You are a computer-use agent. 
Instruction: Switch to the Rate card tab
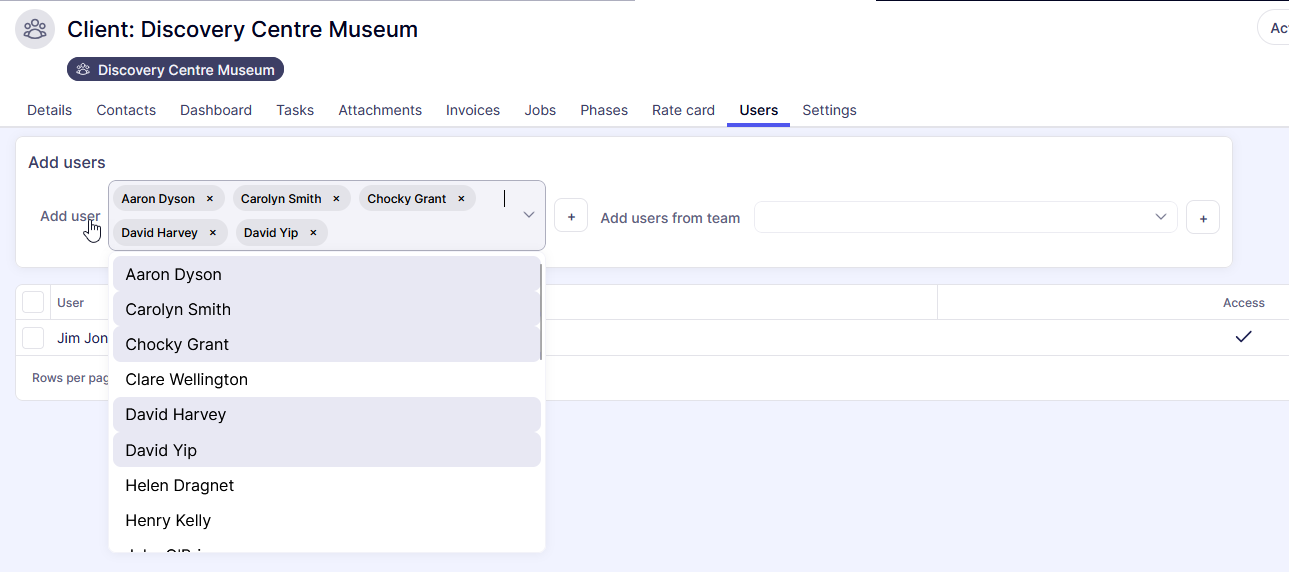pyautogui.click(x=683, y=110)
